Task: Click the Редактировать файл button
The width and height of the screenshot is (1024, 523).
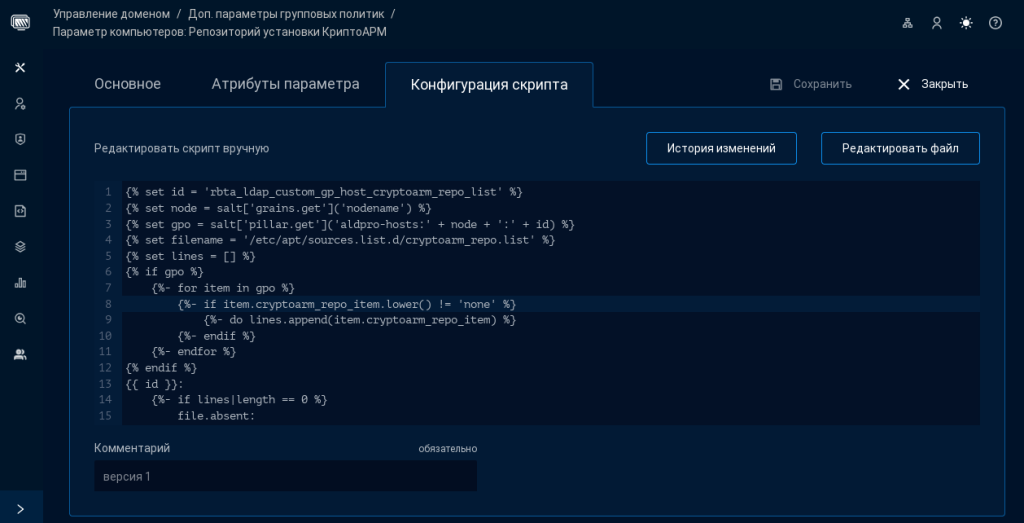Action: pos(900,148)
